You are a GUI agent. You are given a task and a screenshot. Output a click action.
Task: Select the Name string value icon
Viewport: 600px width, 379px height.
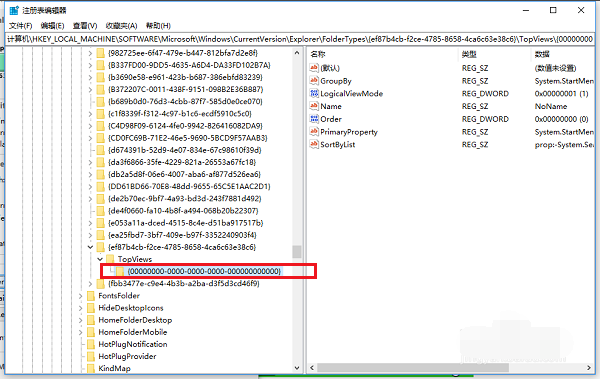pyautogui.click(x=314, y=106)
